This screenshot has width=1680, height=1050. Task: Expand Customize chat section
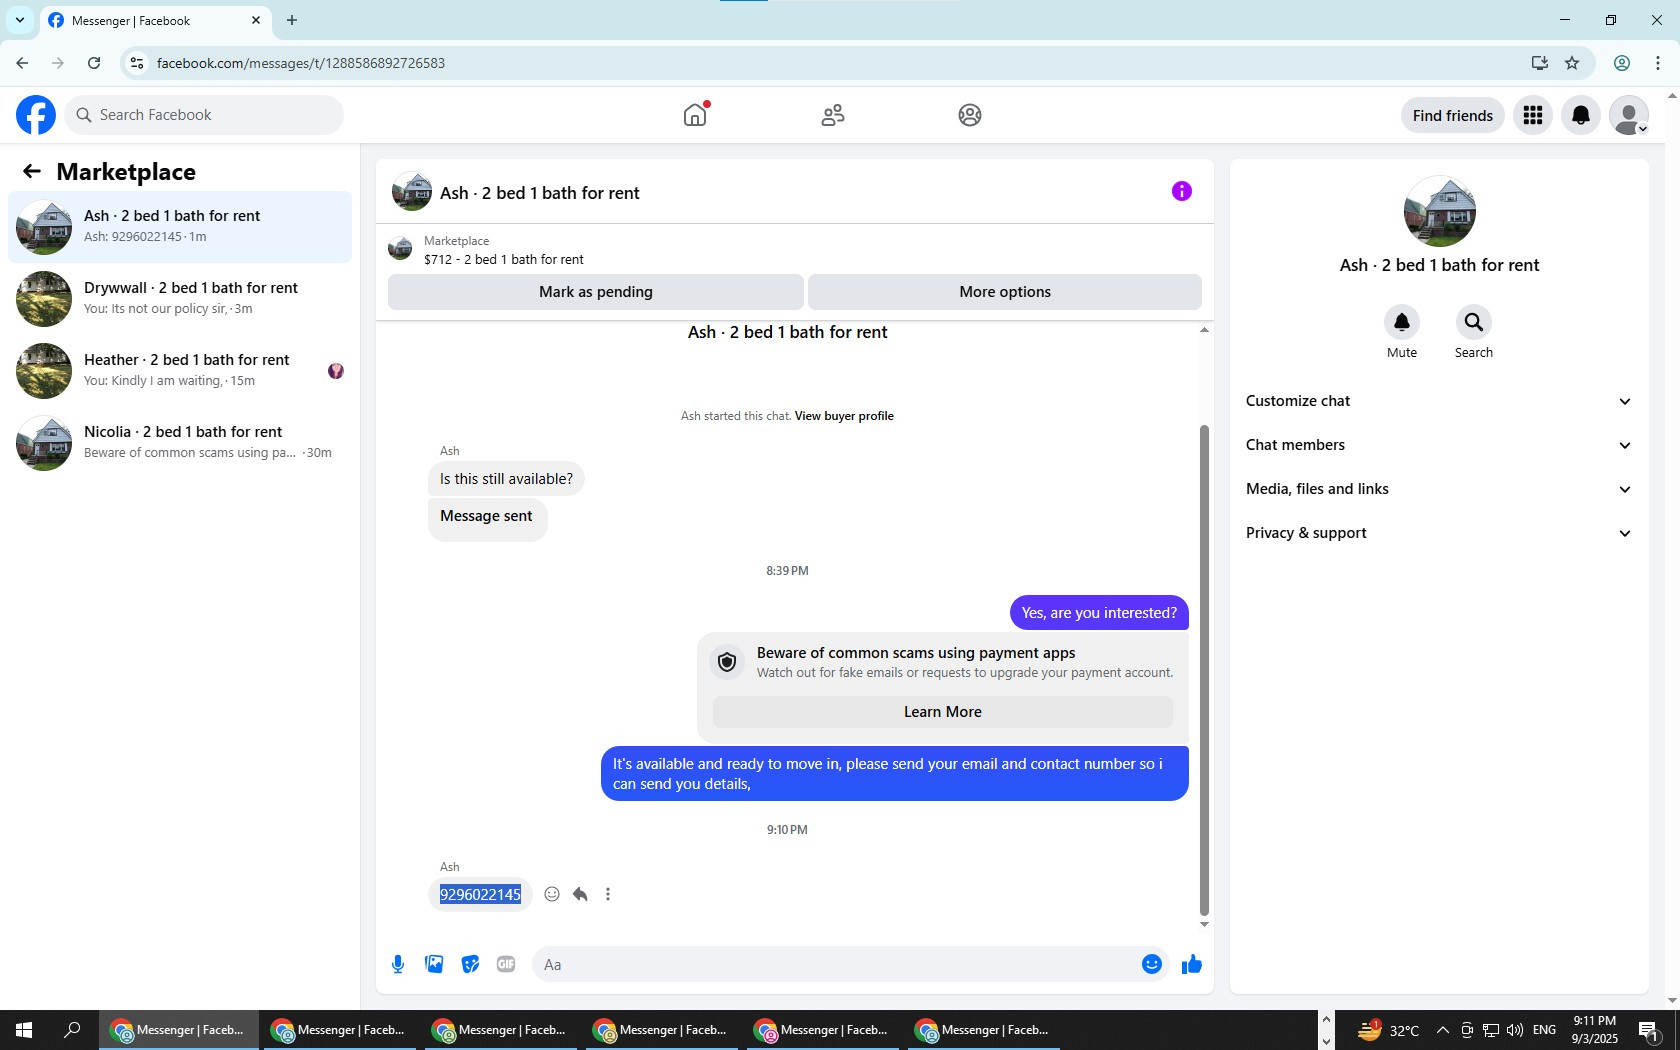(x=1439, y=401)
